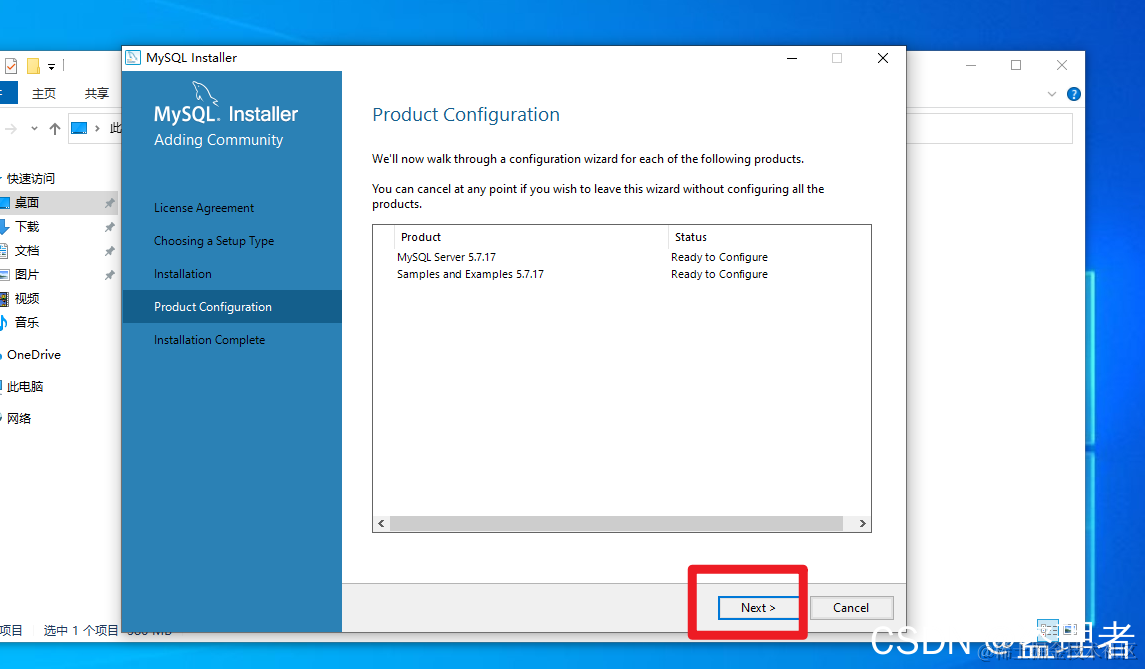Click the horizontal scrollbar right arrow
Screen dimensions: 1145x669
862,524
